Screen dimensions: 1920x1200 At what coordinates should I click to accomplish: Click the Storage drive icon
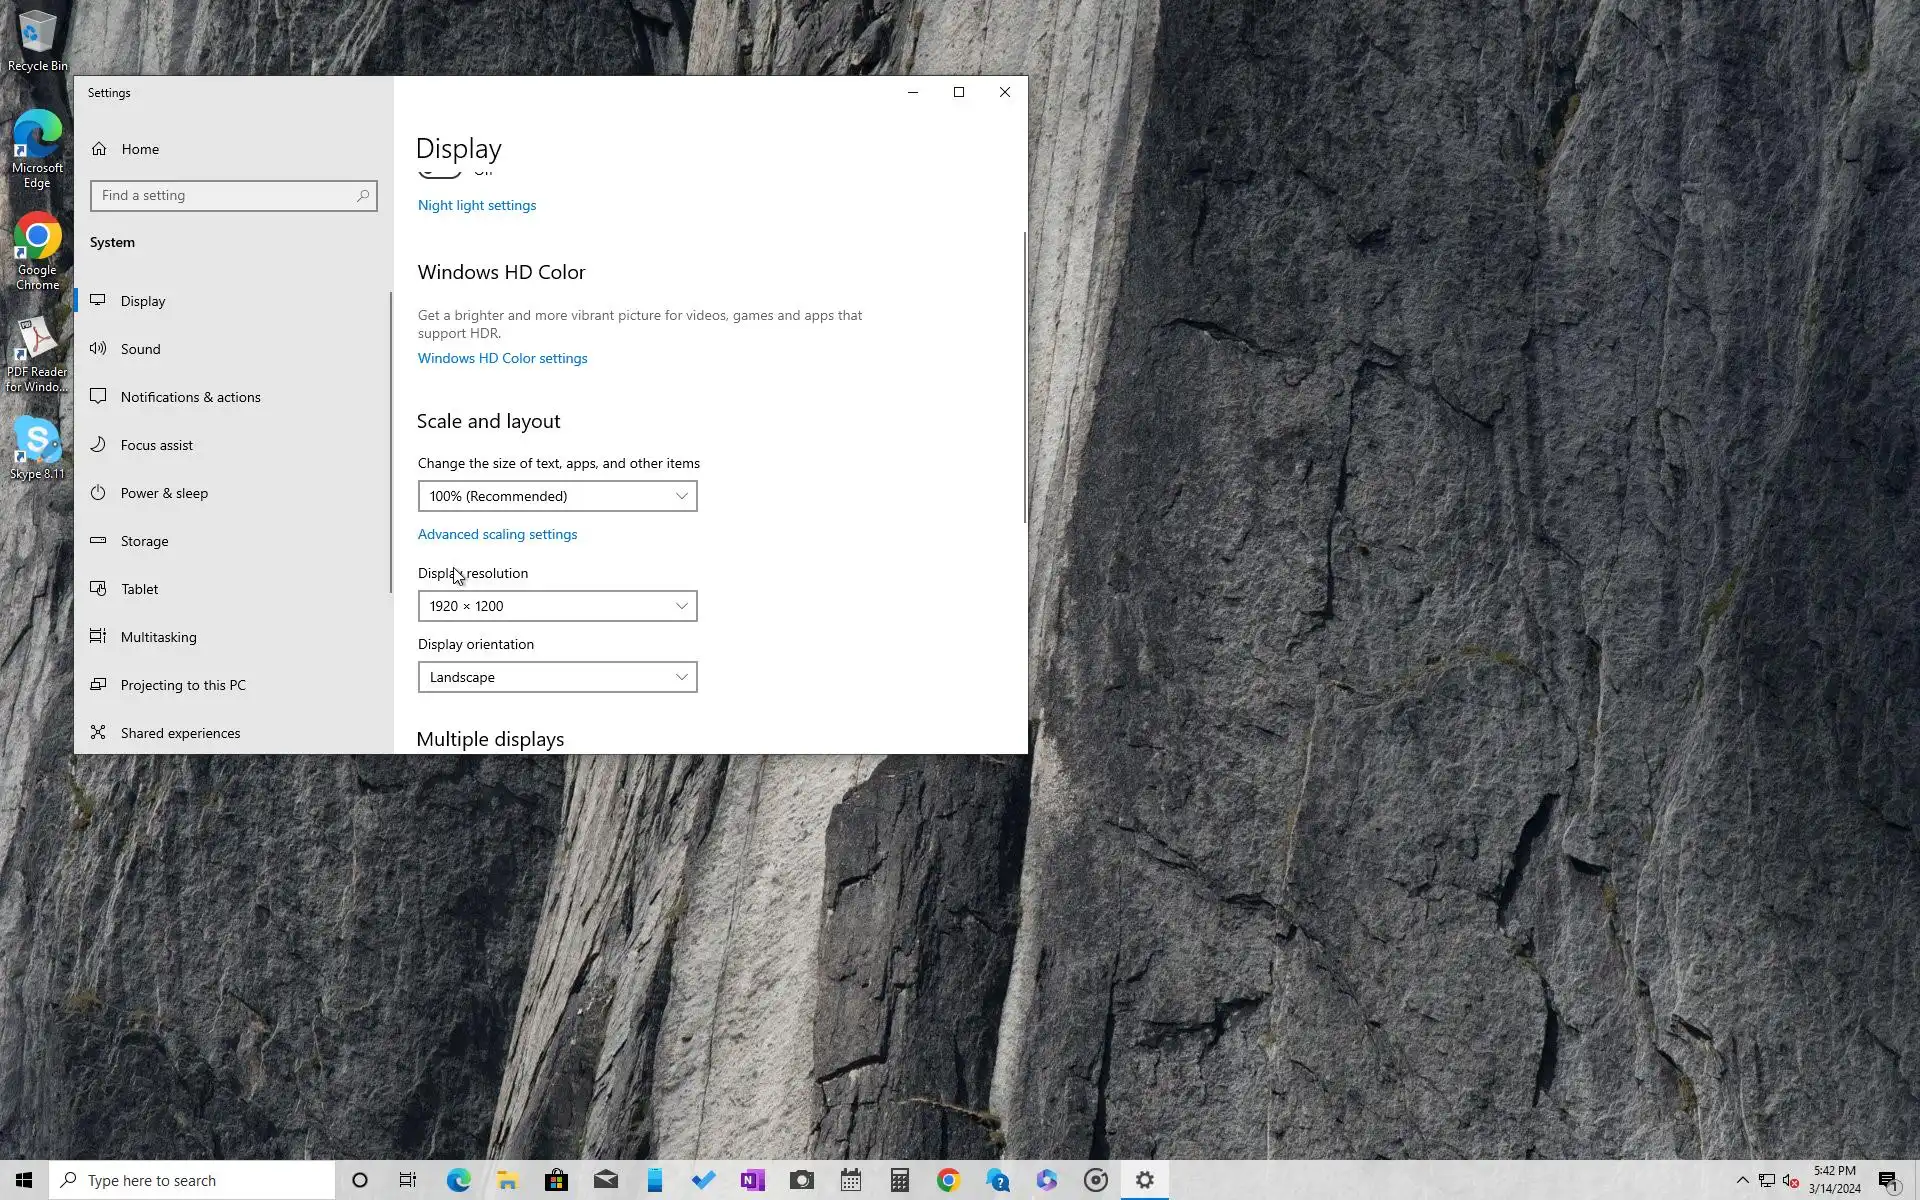click(98, 541)
